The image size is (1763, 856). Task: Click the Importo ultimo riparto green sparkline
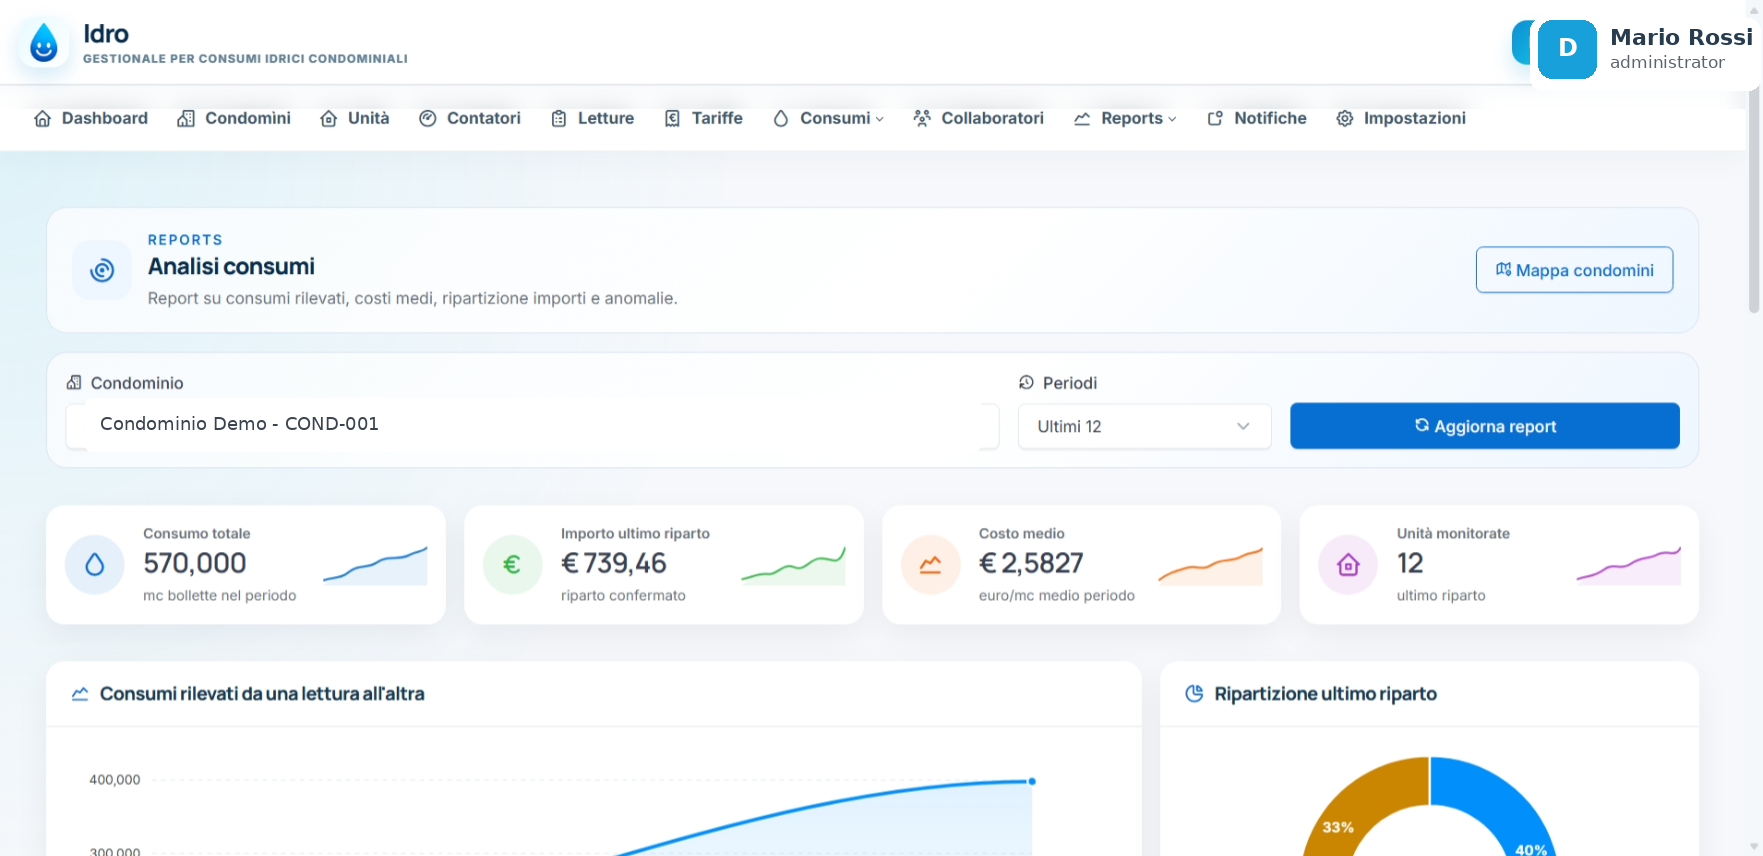point(793,565)
